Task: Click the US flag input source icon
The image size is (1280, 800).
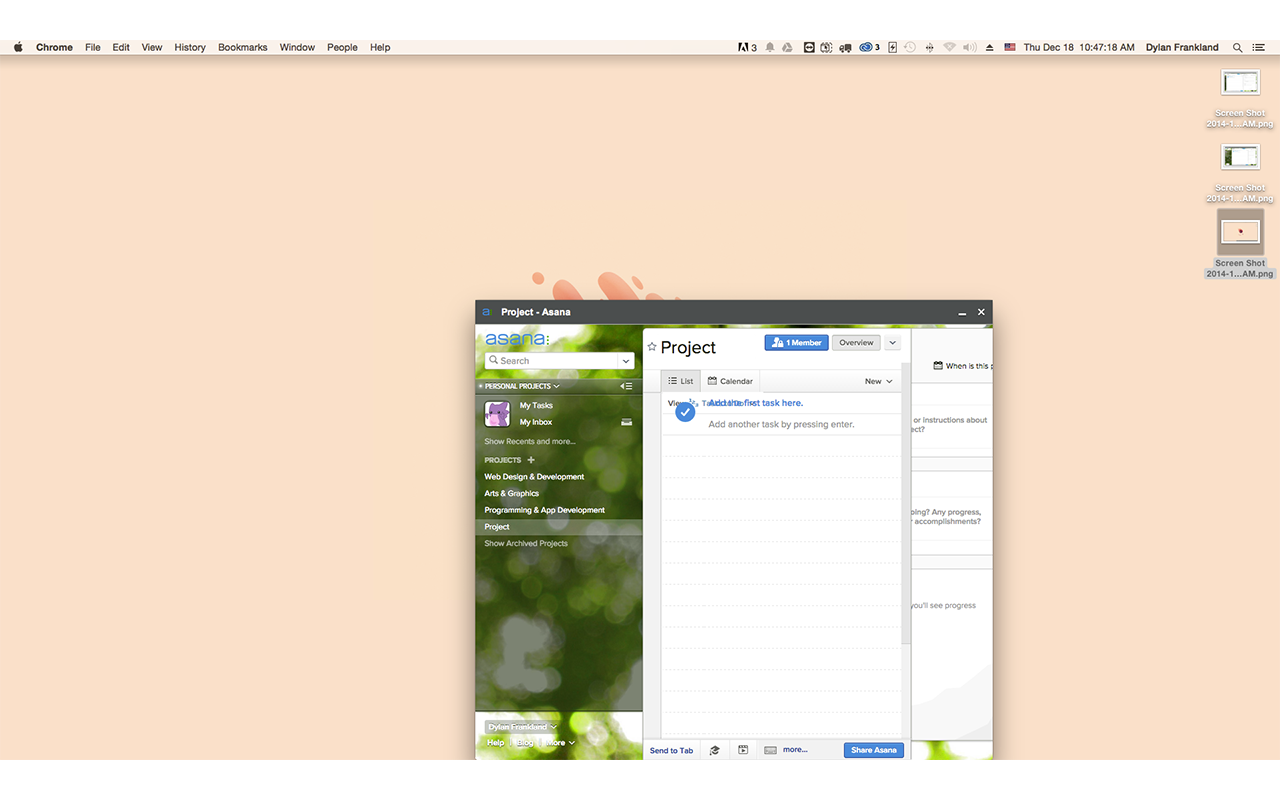Action: [x=1010, y=47]
